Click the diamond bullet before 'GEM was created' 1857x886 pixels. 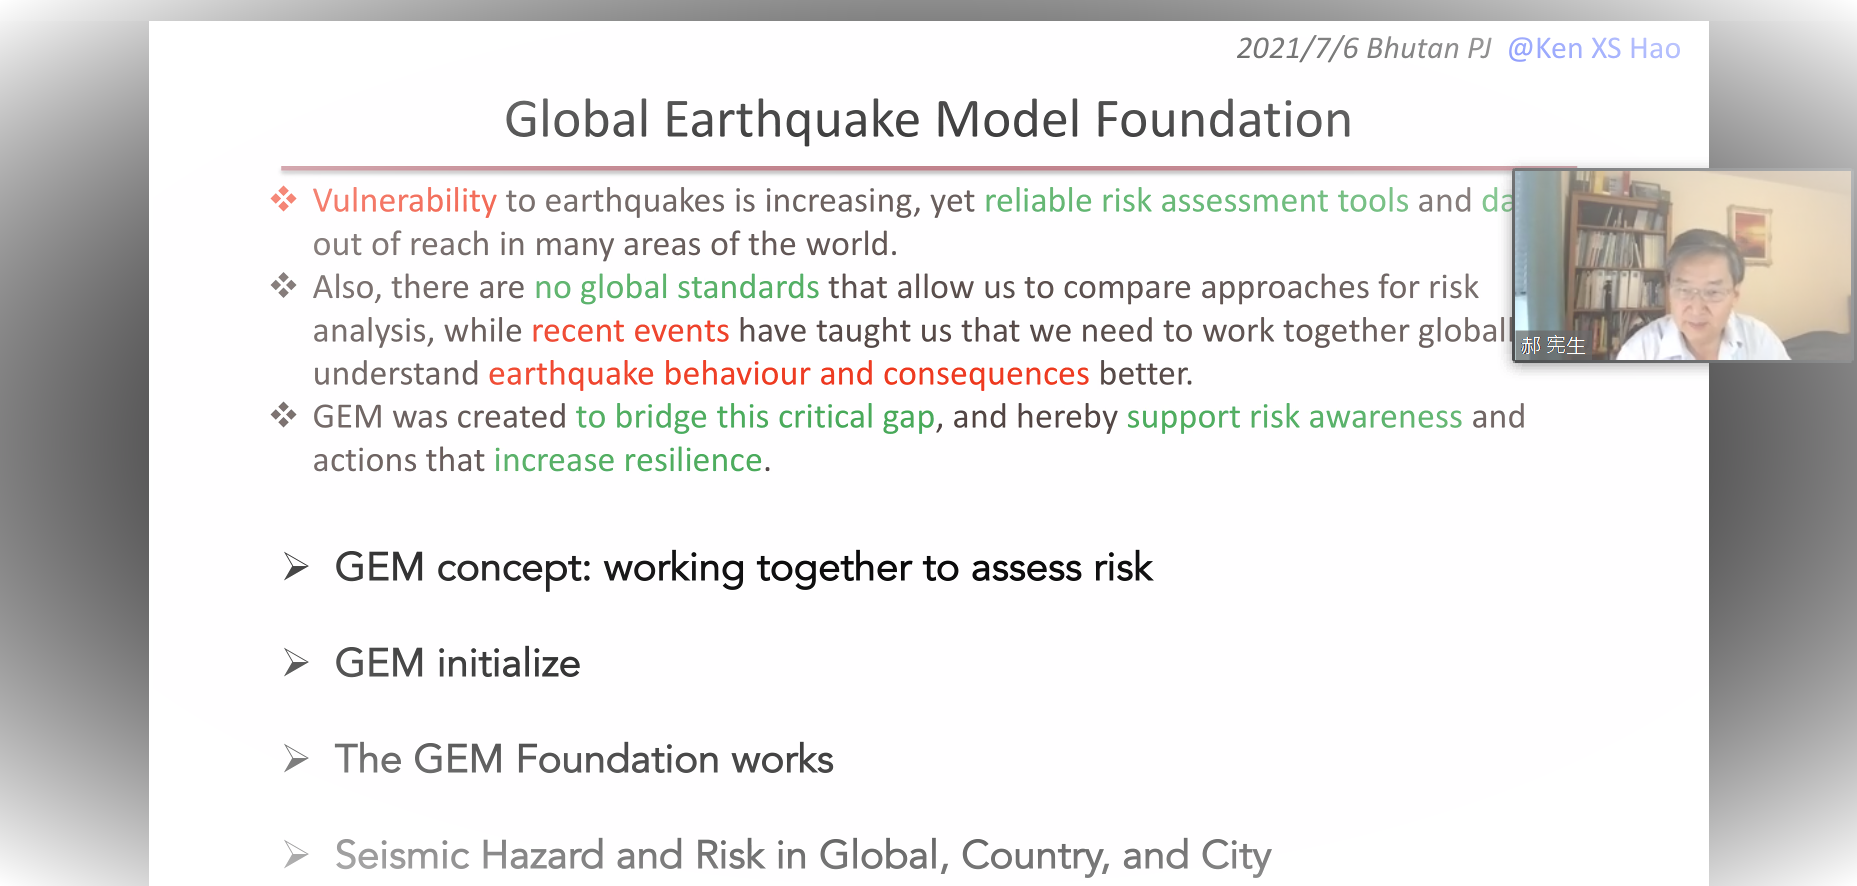click(284, 415)
